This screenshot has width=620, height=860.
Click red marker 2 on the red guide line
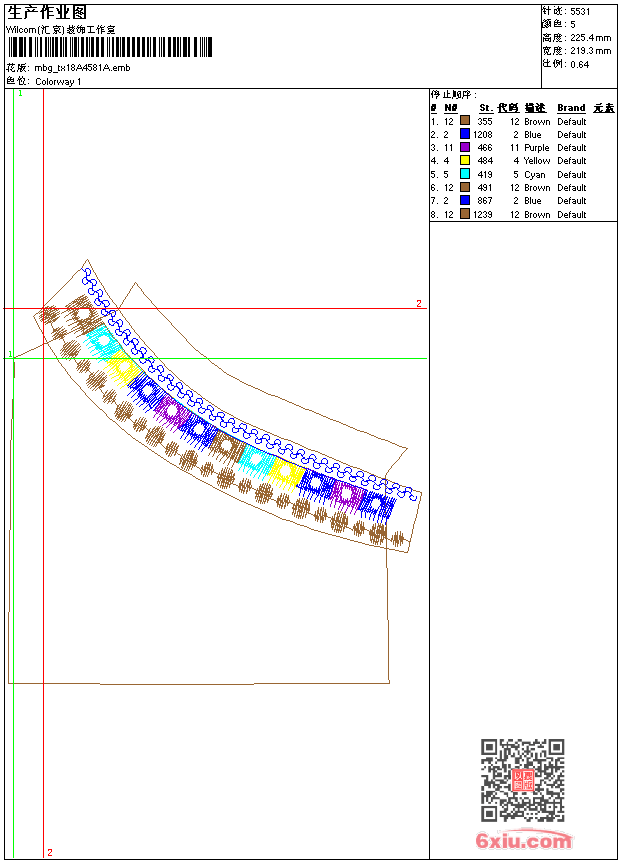tap(419, 303)
